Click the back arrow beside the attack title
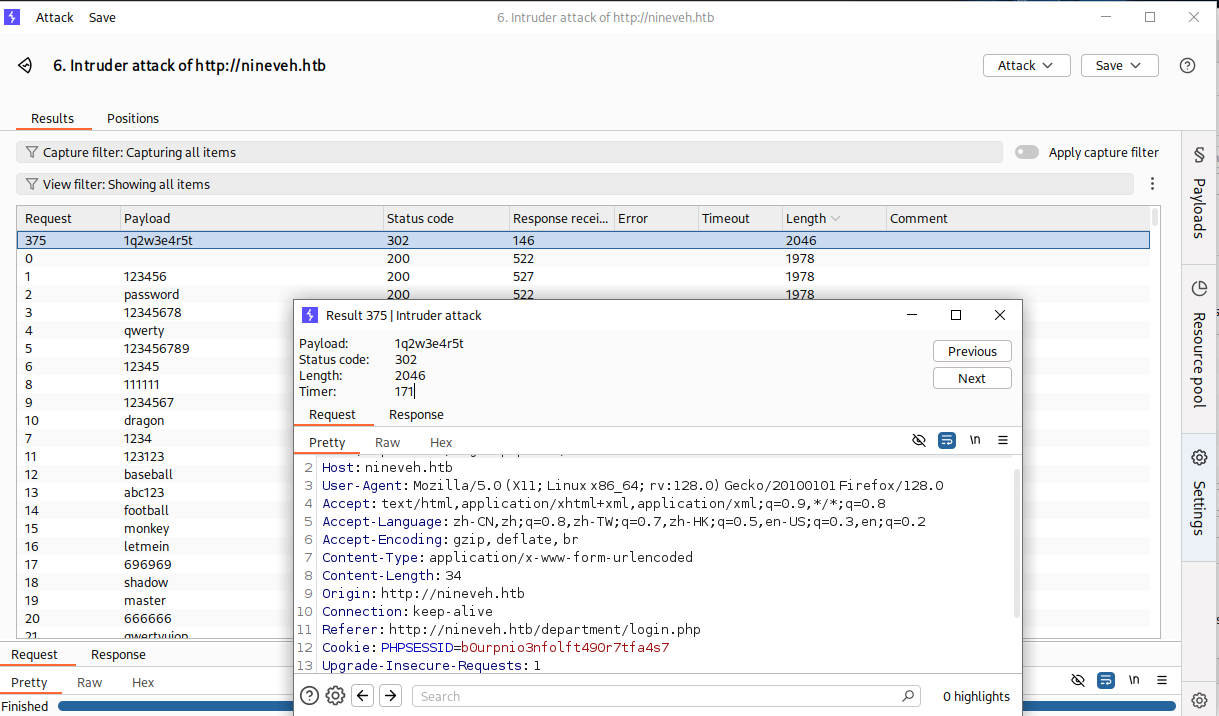1219x716 pixels. pyautogui.click(x=26, y=66)
